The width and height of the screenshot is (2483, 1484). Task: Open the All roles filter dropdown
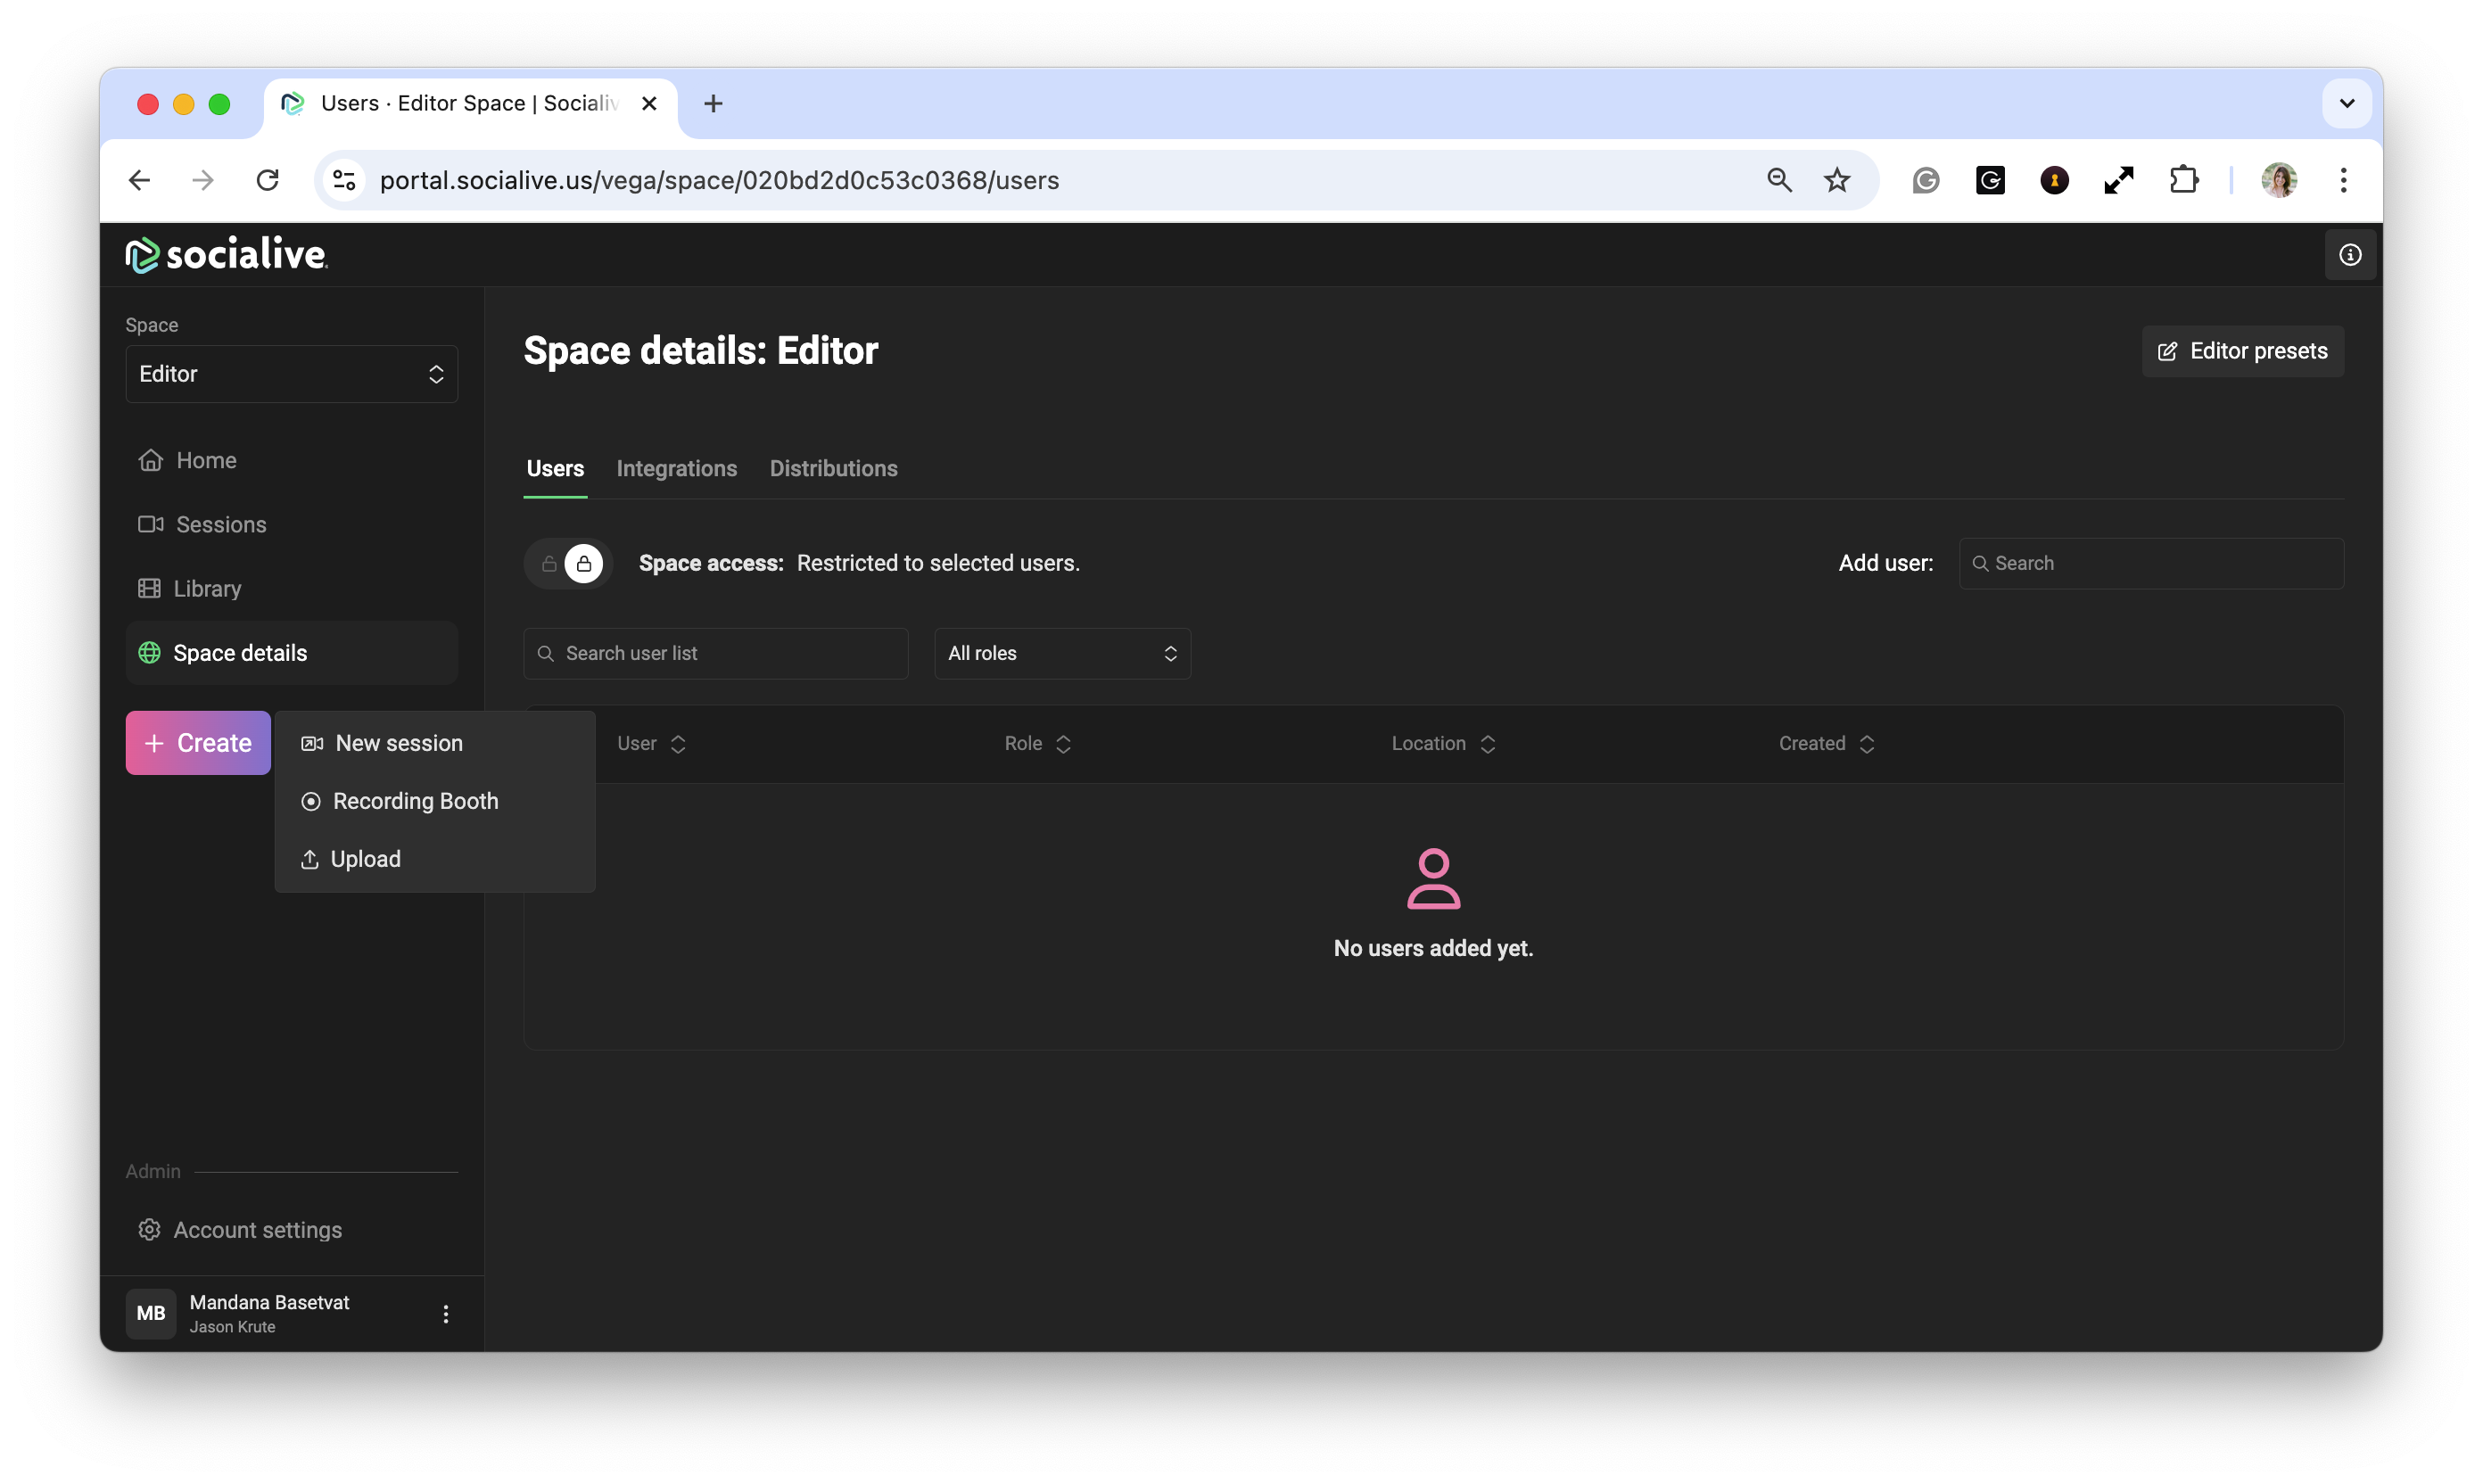tap(1061, 653)
